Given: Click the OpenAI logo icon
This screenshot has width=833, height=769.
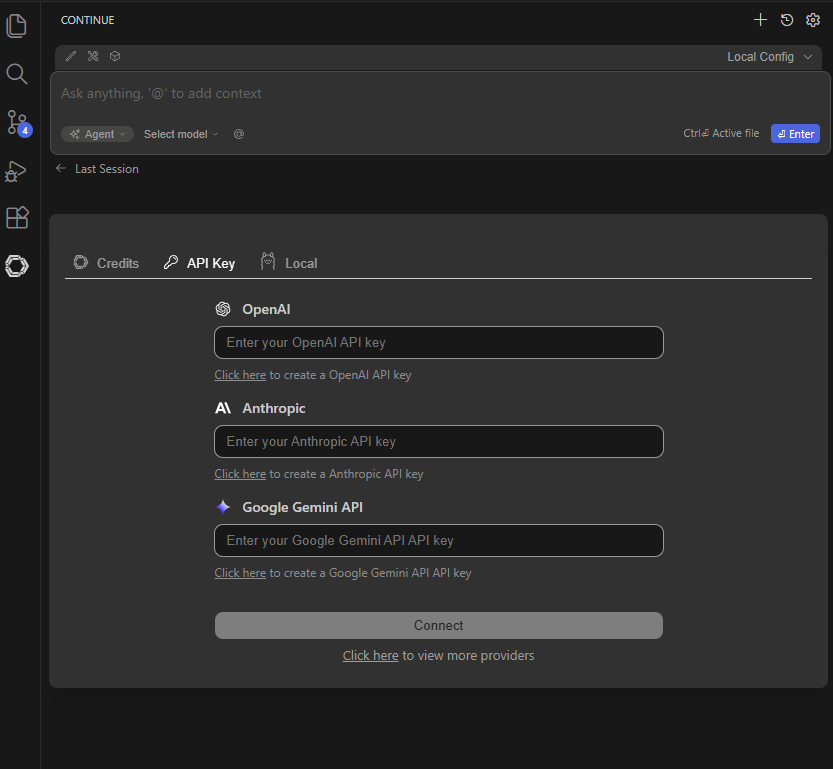Looking at the screenshot, I should (x=223, y=309).
